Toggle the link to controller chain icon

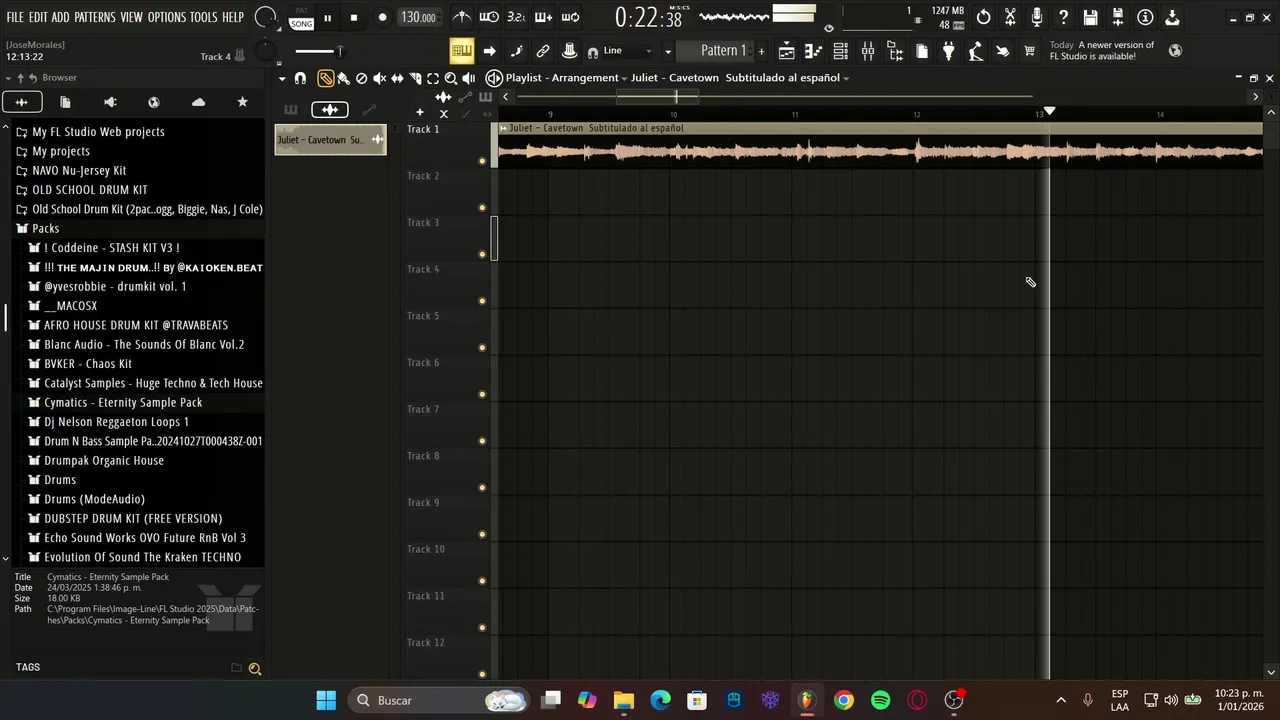click(543, 51)
